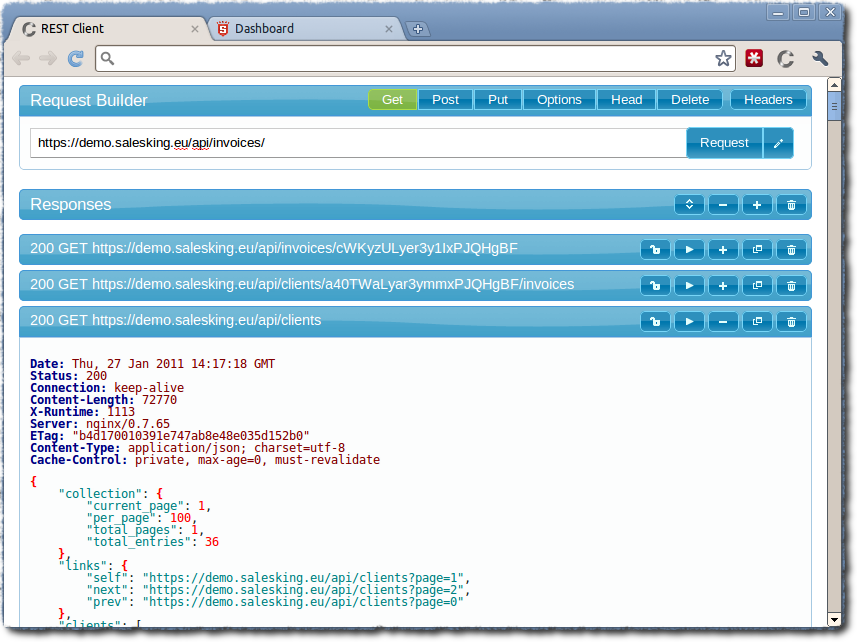Select the Put request method
Screen dimensions: 857x642
(498, 100)
